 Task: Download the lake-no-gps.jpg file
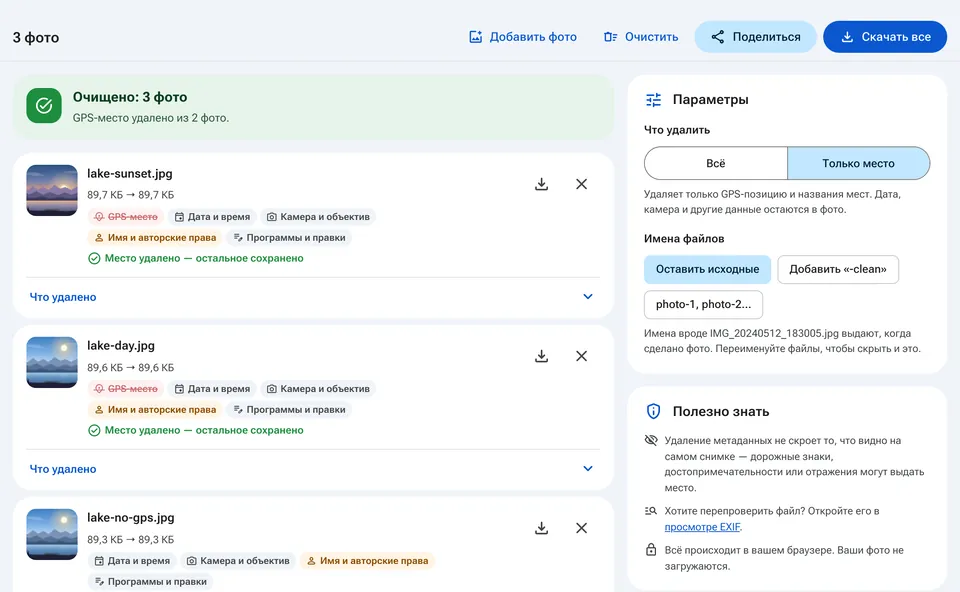point(541,528)
